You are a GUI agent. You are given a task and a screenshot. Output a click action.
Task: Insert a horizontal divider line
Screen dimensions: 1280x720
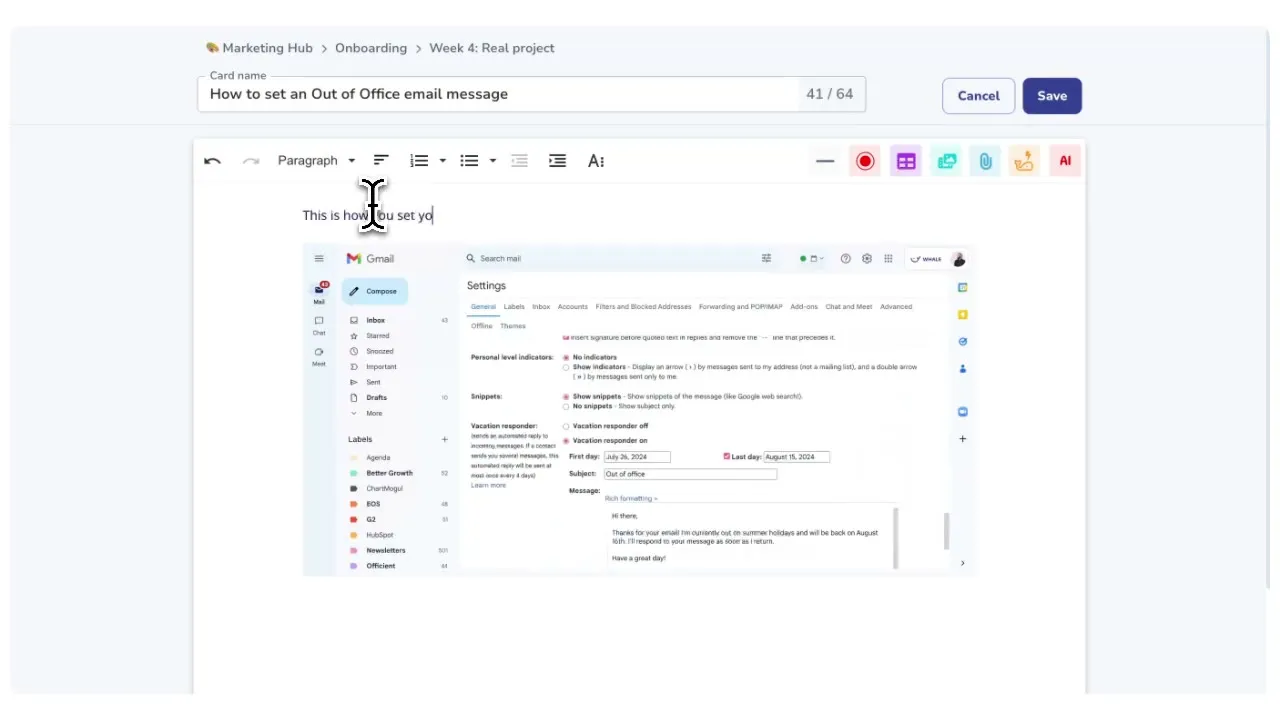[x=825, y=161]
